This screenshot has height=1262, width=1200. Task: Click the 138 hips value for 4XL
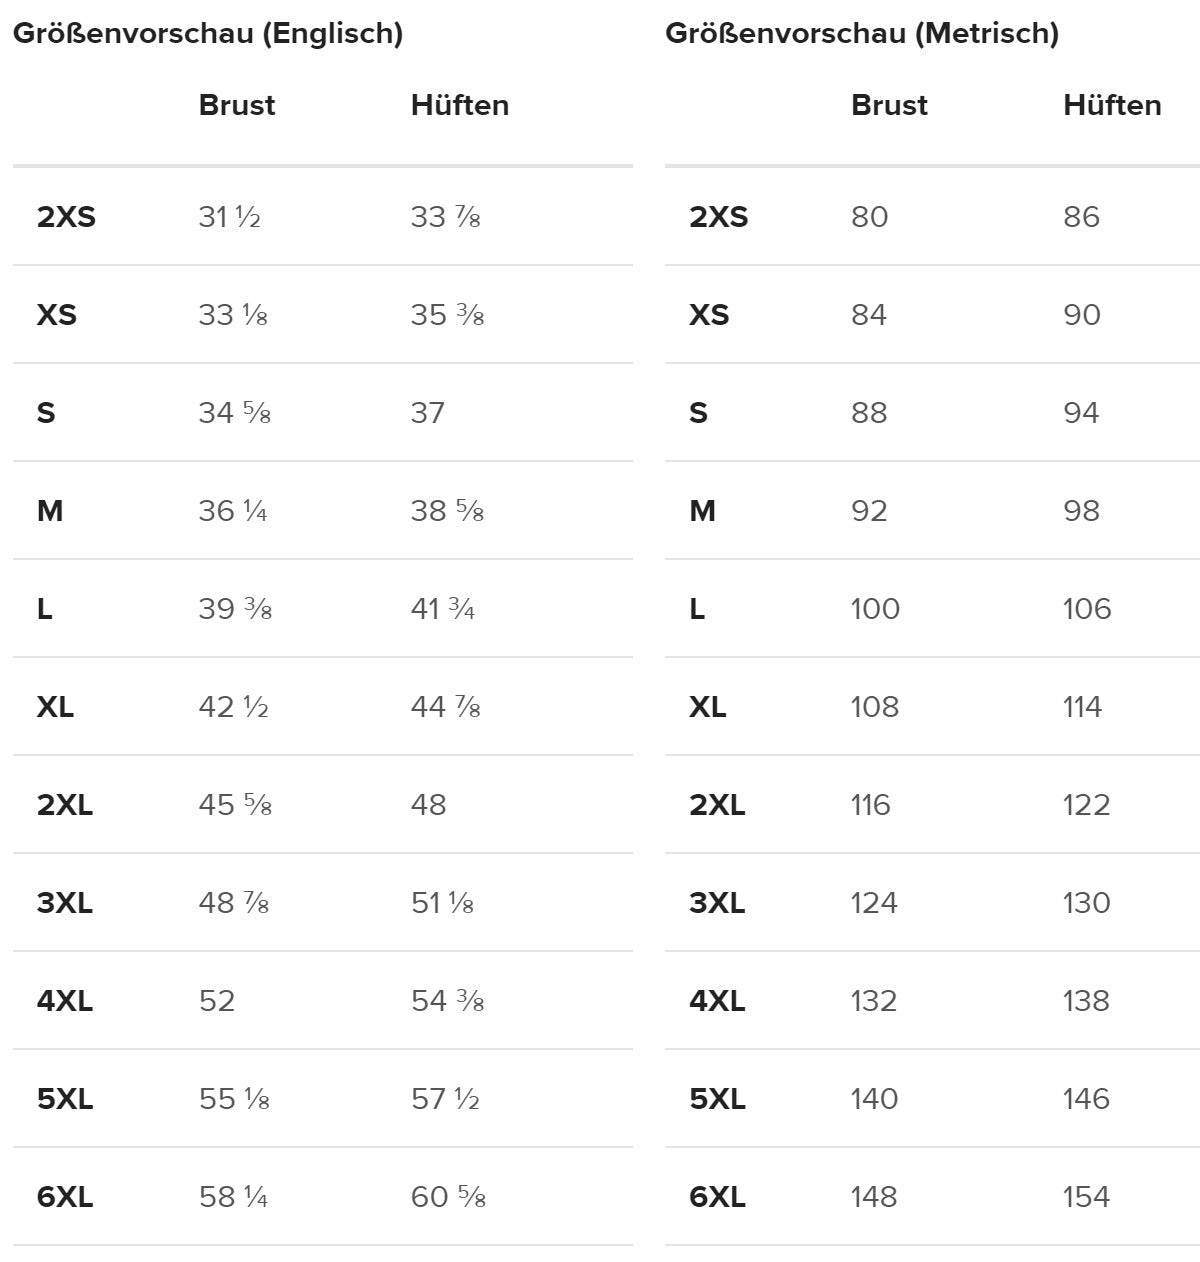(x=1086, y=1001)
